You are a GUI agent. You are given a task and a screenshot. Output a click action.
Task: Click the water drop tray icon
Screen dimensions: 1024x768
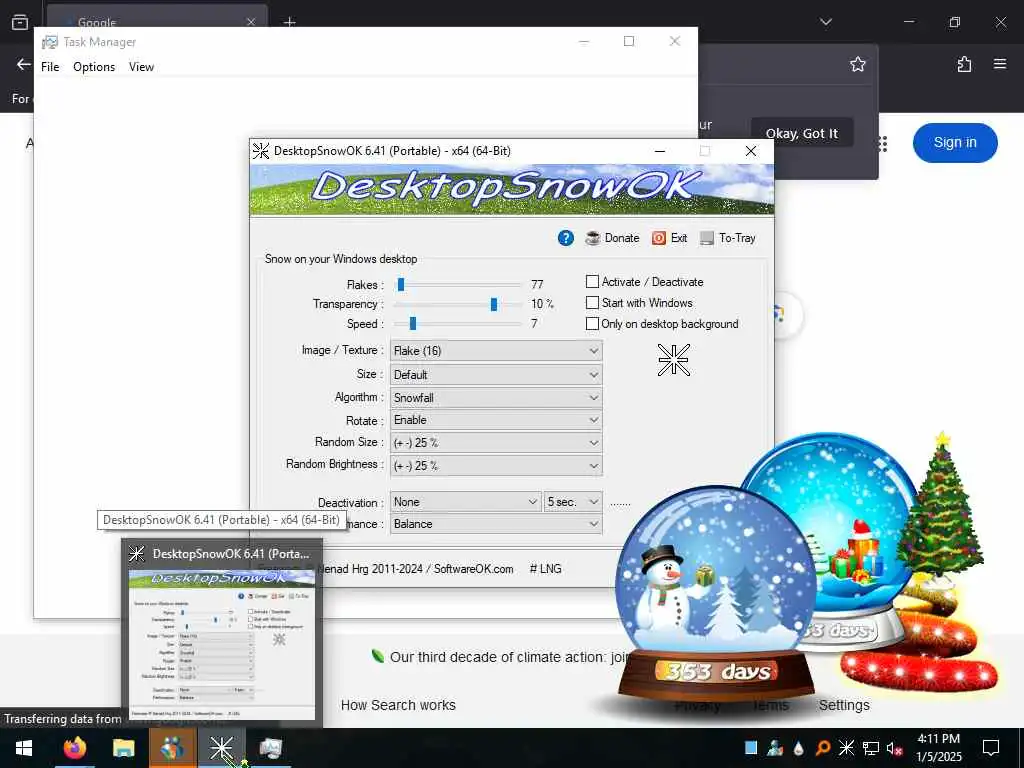798,748
